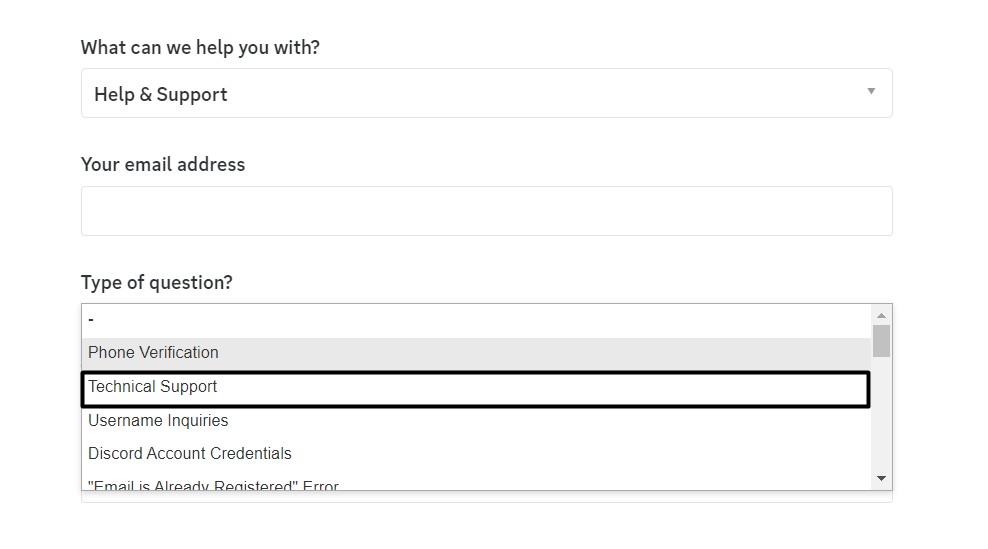The image size is (988, 549).
Task: Choose Phone Verification from the list
Action: [476, 353]
